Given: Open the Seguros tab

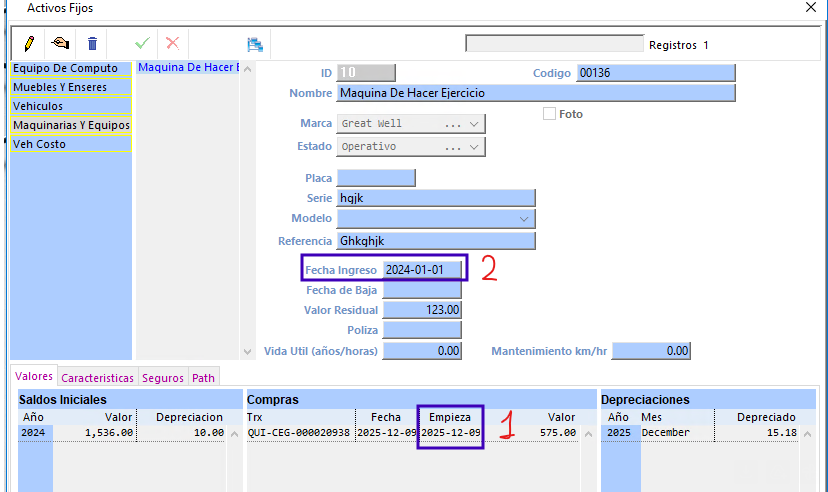Looking at the screenshot, I should (162, 378).
